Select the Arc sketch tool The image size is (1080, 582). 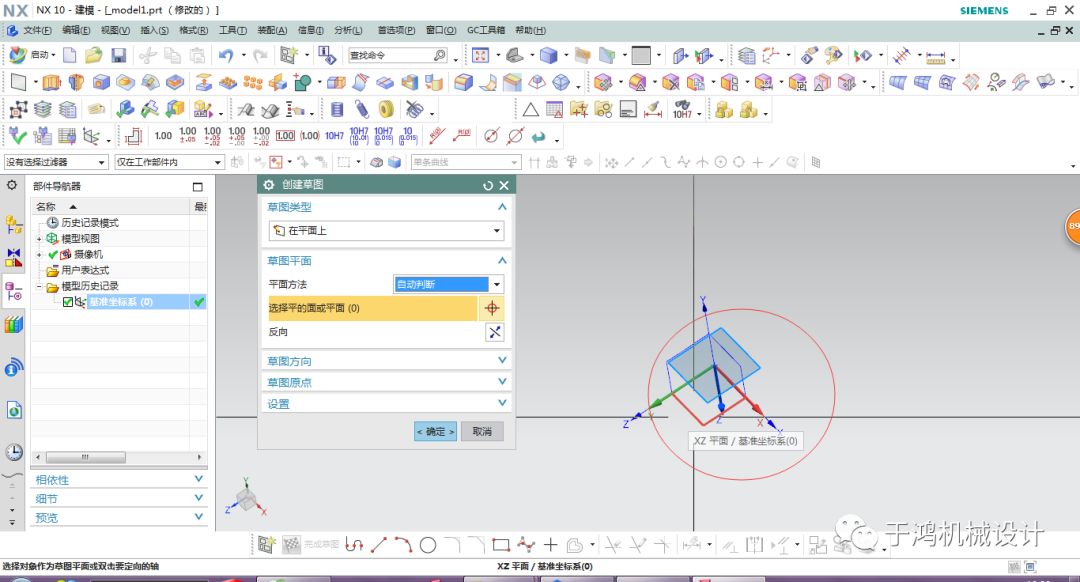click(404, 545)
